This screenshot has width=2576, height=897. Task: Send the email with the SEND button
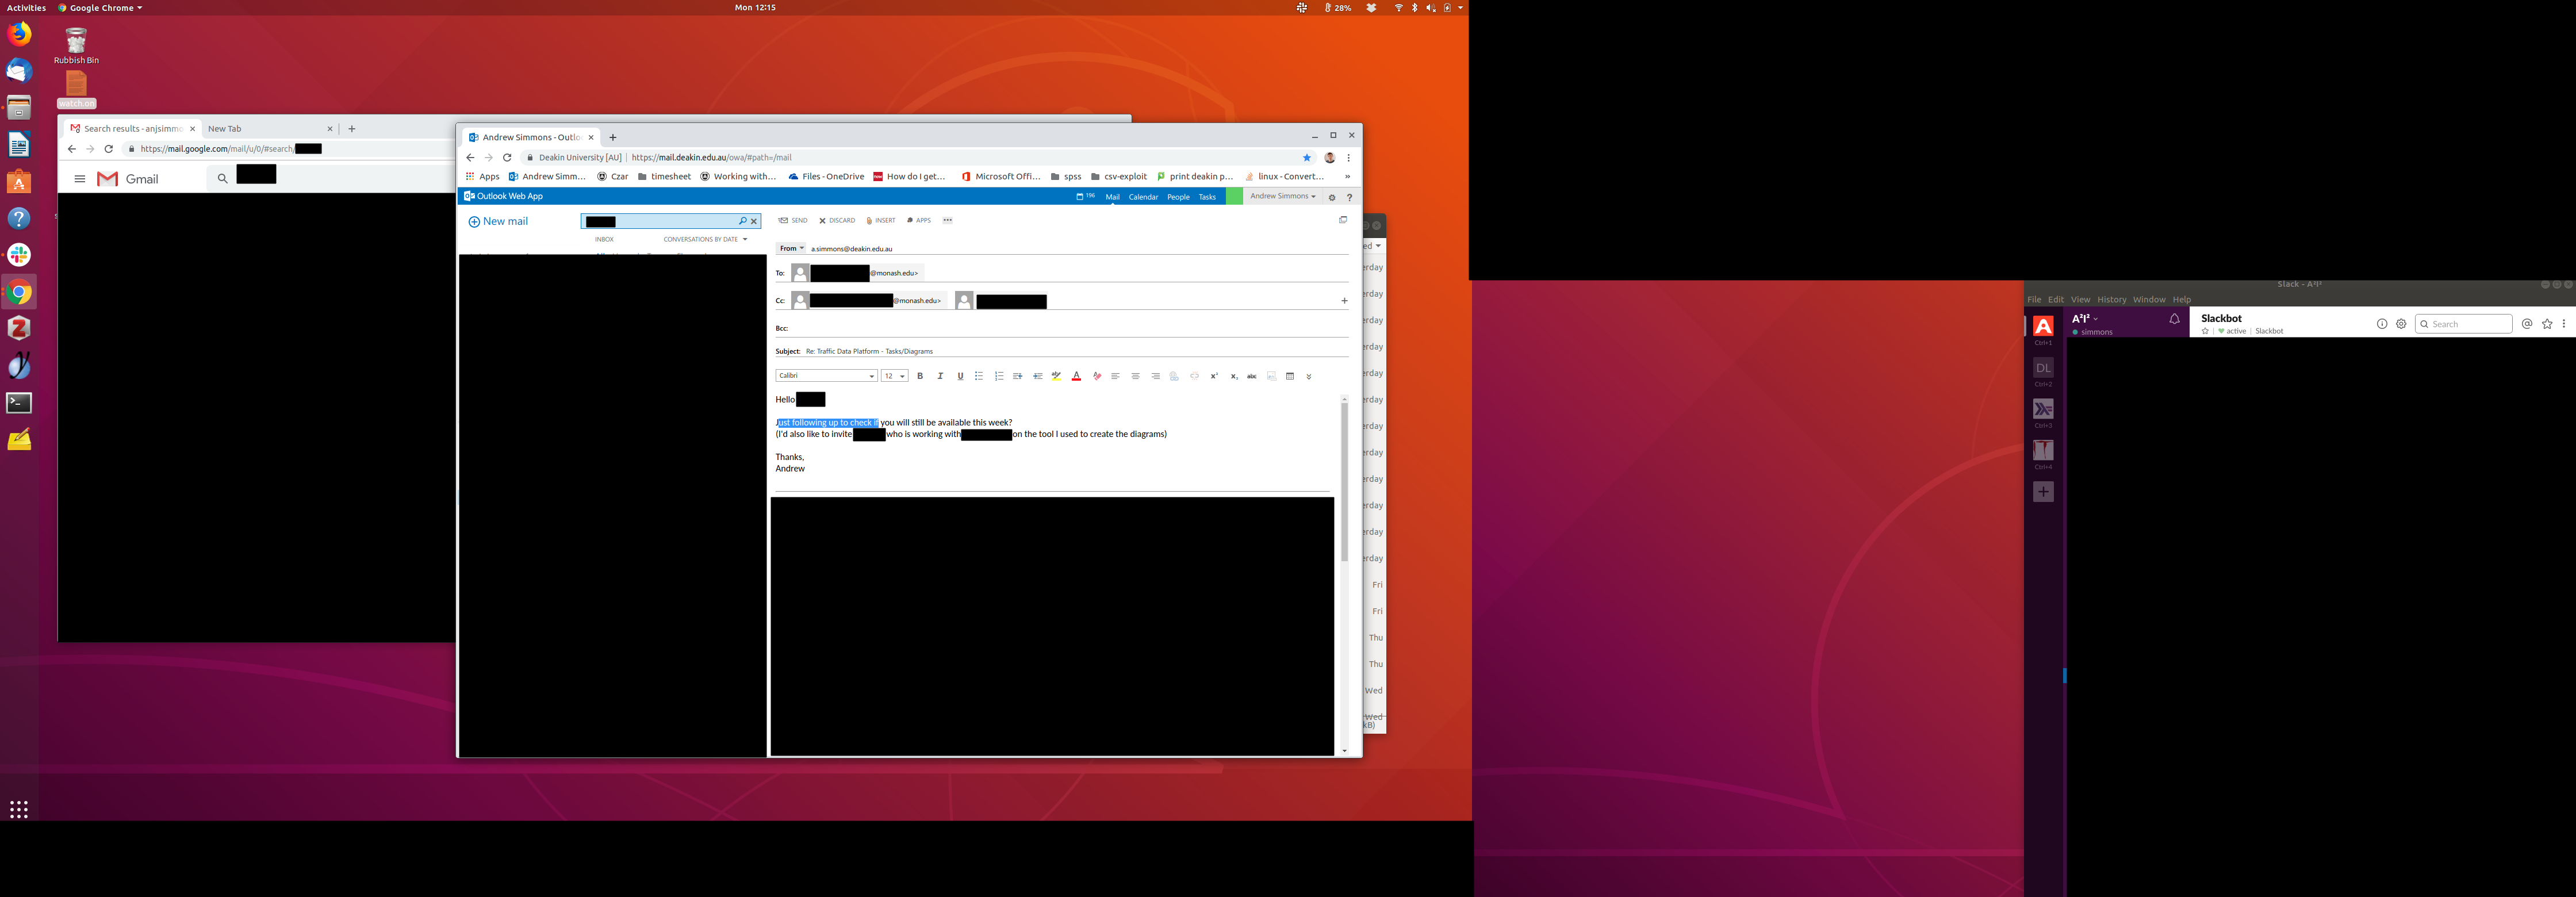(793, 221)
